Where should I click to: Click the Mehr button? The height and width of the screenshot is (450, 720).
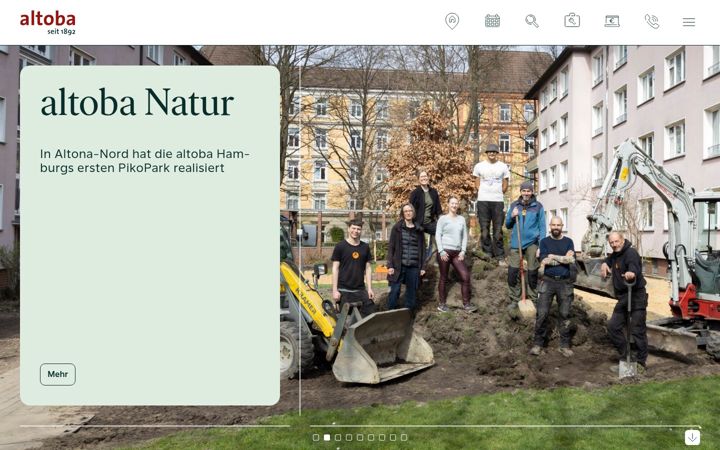(58, 374)
